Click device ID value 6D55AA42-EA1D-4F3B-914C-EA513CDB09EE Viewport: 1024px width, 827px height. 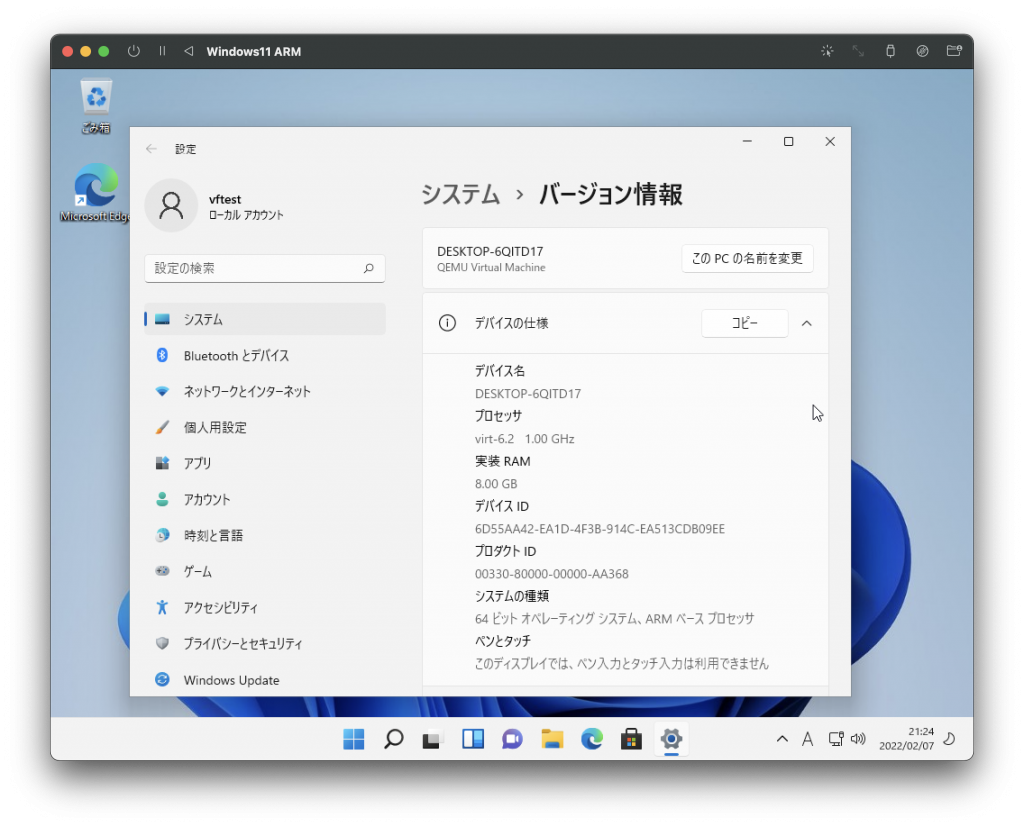[600, 529]
